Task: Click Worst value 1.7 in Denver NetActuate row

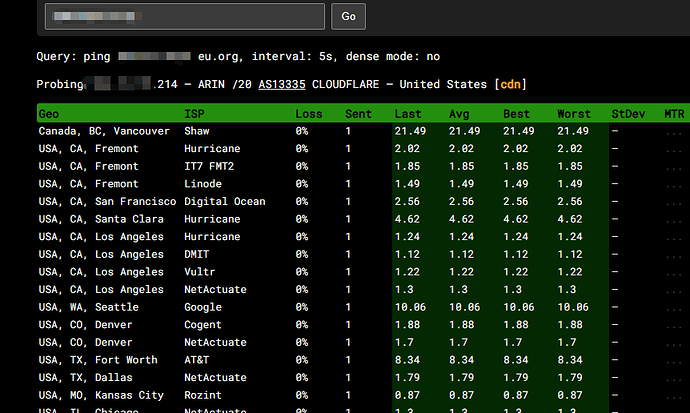Action: [566, 342]
